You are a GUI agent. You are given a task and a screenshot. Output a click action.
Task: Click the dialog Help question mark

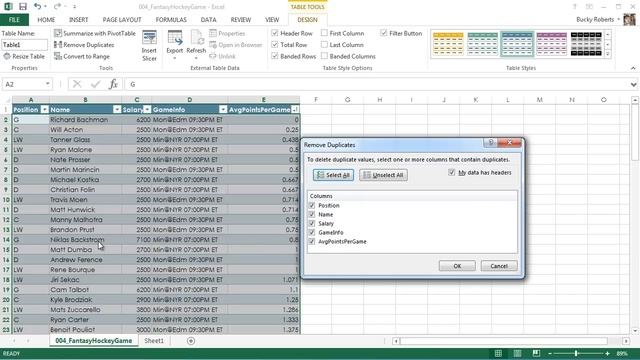[491, 142]
